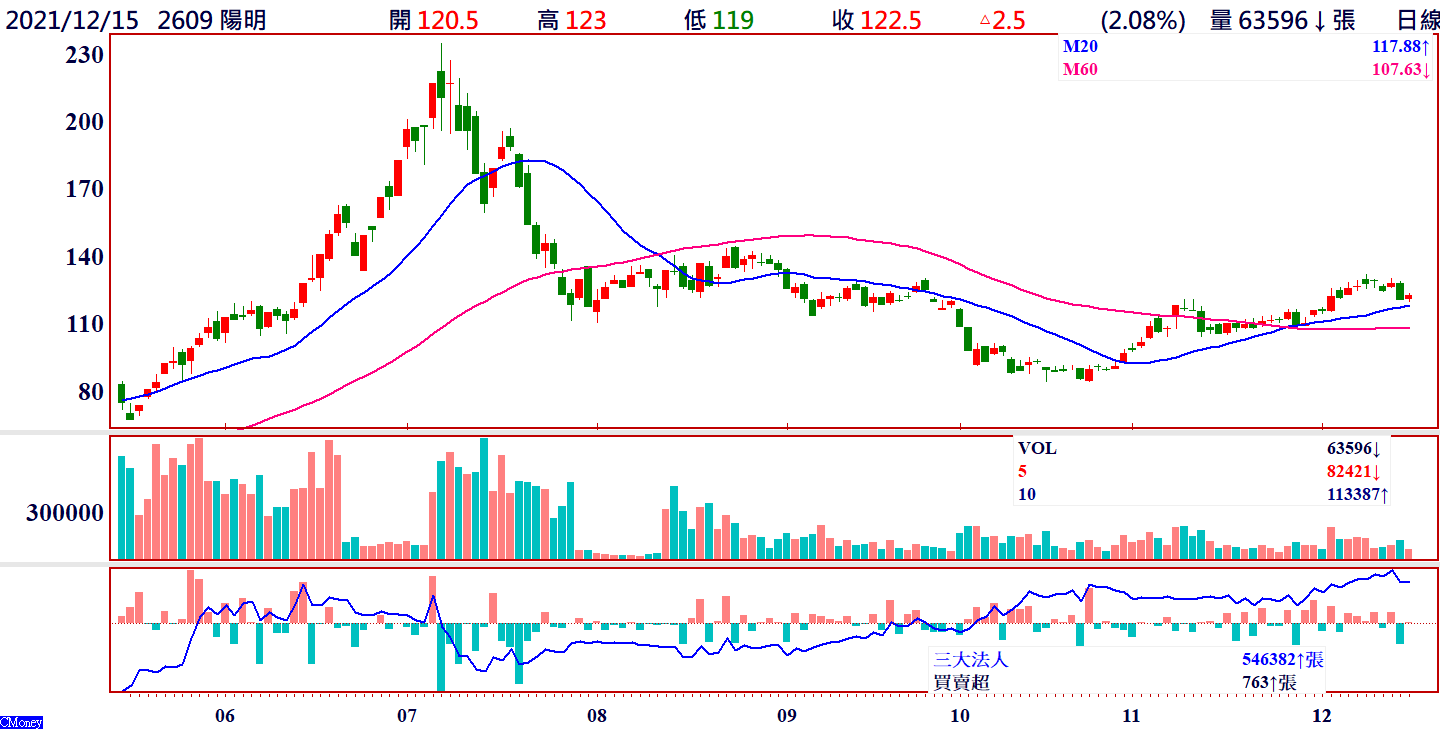
Task: Click the up arrow beside 10-day volume 113387
Action: (1384, 494)
